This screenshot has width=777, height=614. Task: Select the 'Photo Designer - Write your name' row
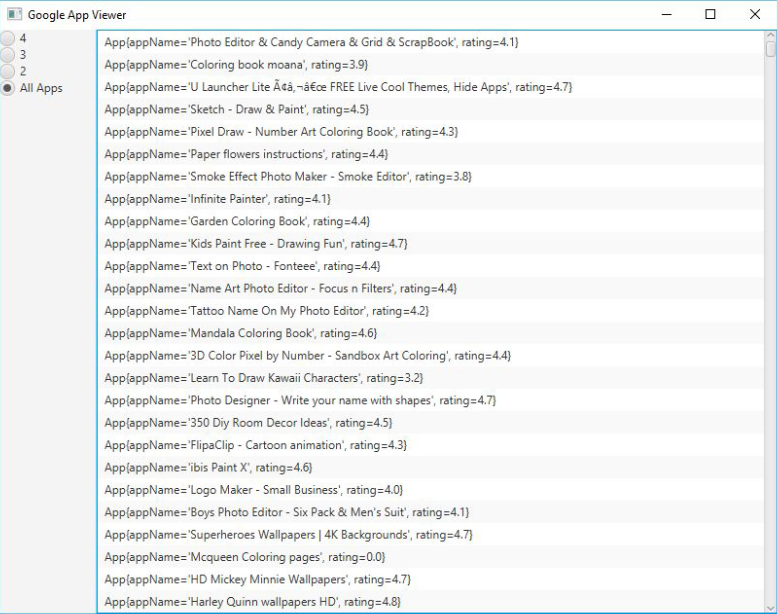click(x=431, y=400)
